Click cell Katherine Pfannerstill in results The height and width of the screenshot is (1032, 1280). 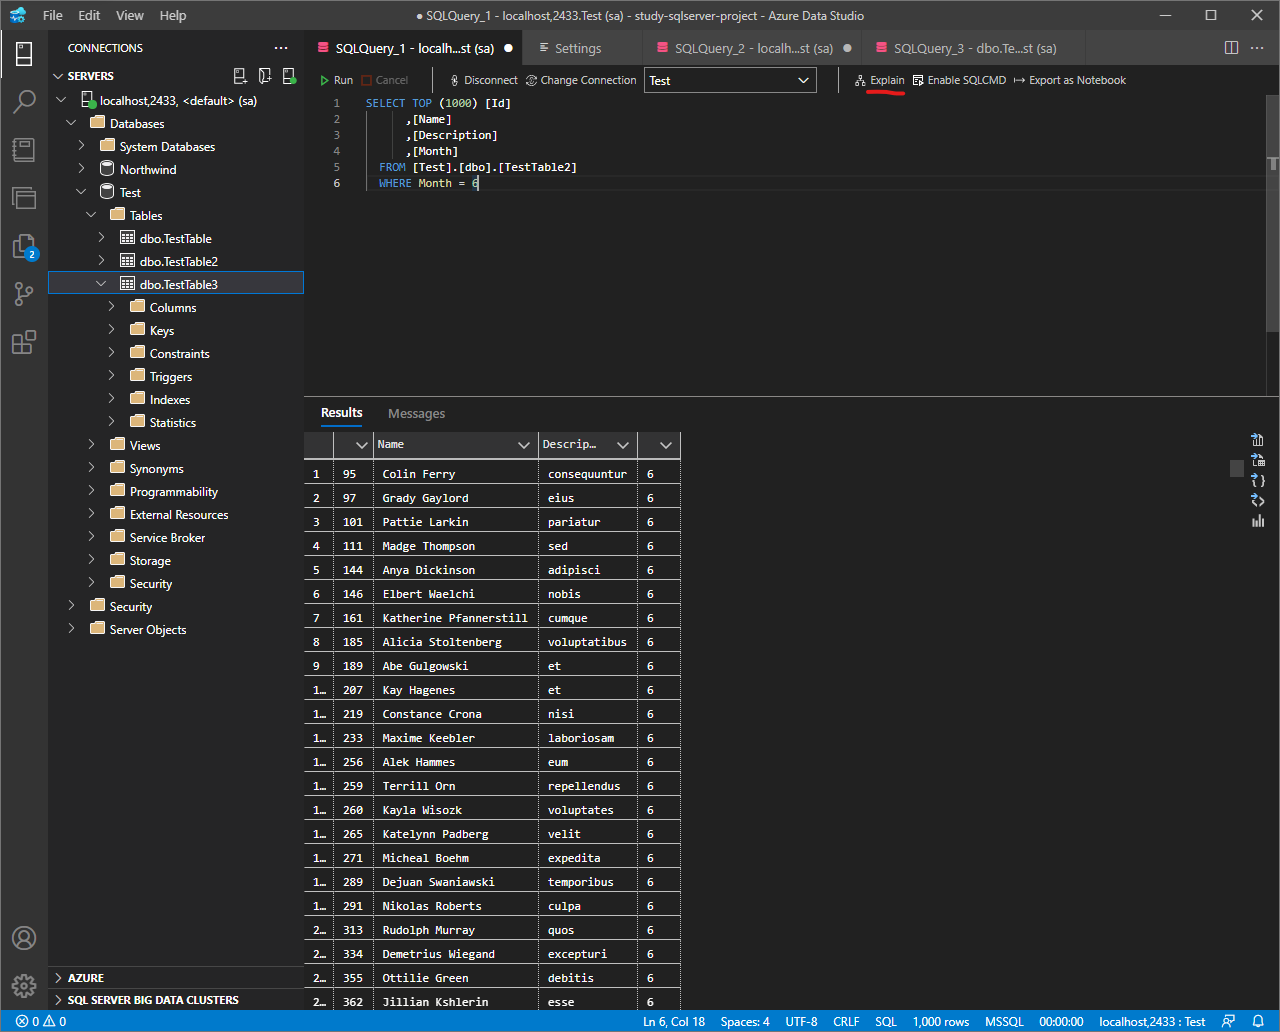click(x=455, y=618)
